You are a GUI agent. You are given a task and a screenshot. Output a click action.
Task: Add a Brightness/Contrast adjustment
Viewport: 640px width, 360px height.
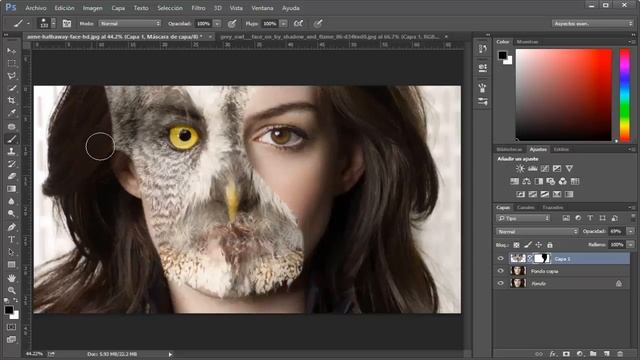(520, 169)
